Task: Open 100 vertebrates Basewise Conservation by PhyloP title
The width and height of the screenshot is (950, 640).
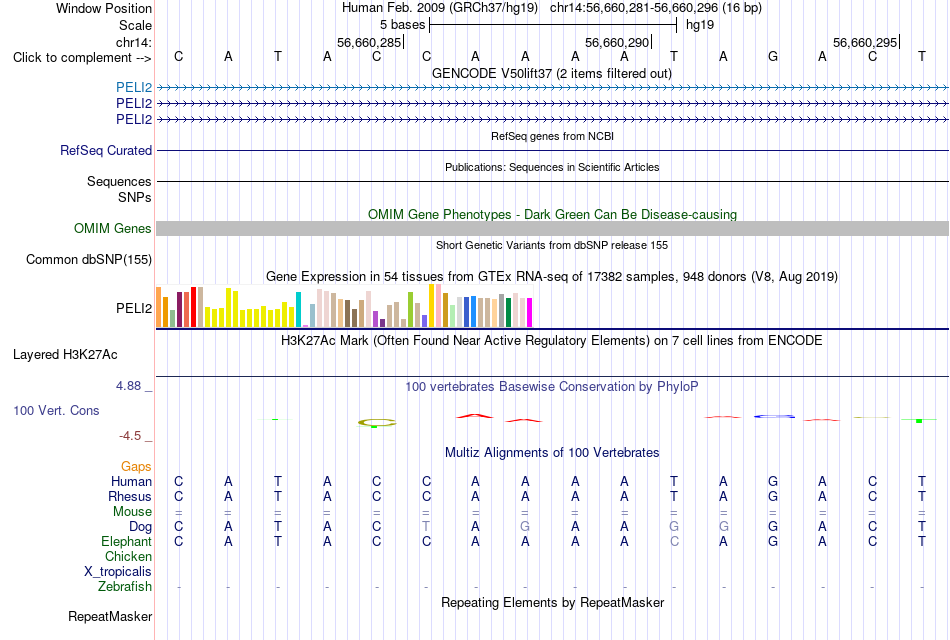Action: (552, 387)
